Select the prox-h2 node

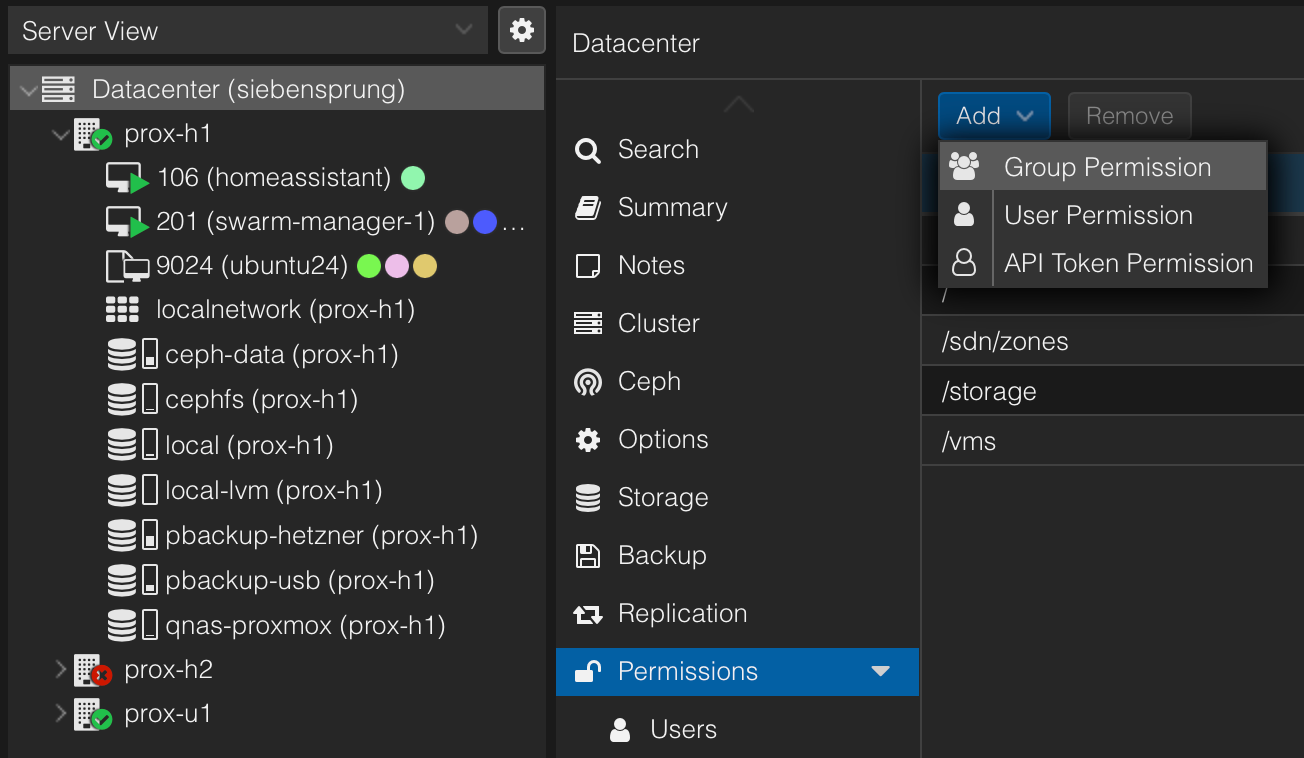(276, 670)
